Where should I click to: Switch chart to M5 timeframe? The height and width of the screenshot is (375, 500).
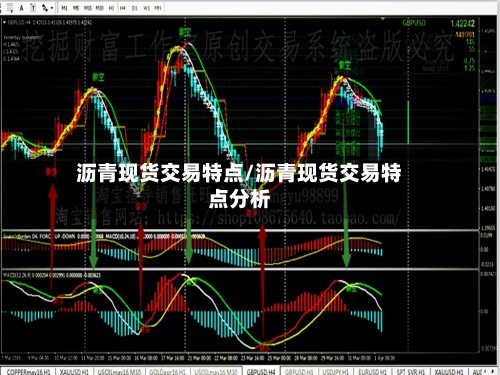[x=76, y=8]
